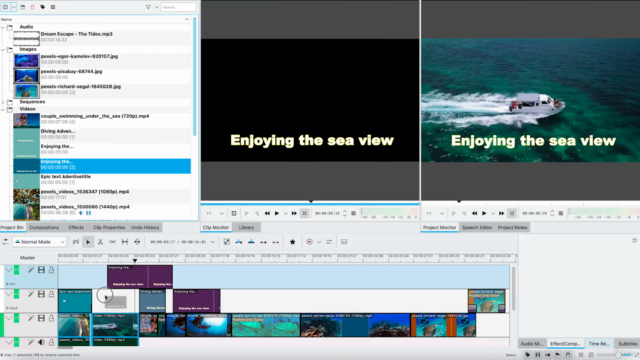Switch to the Library tab

(x=246, y=227)
